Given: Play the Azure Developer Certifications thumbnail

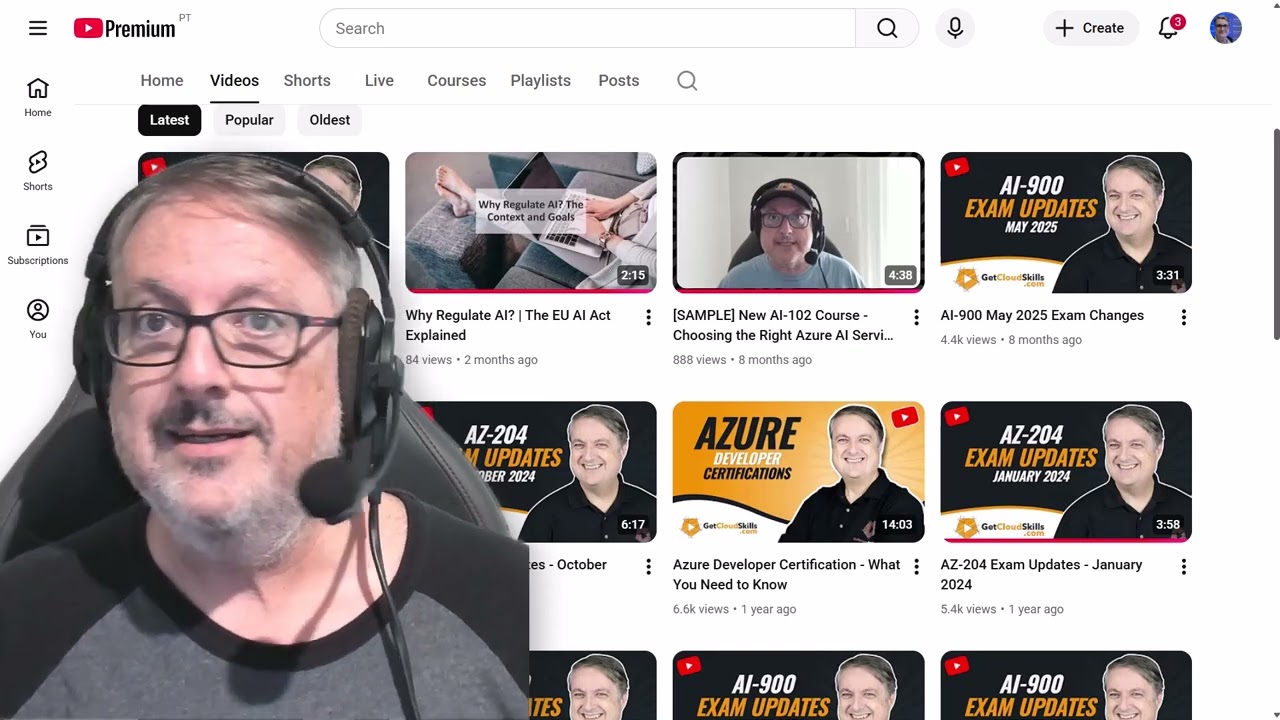Looking at the screenshot, I should [x=799, y=472].
